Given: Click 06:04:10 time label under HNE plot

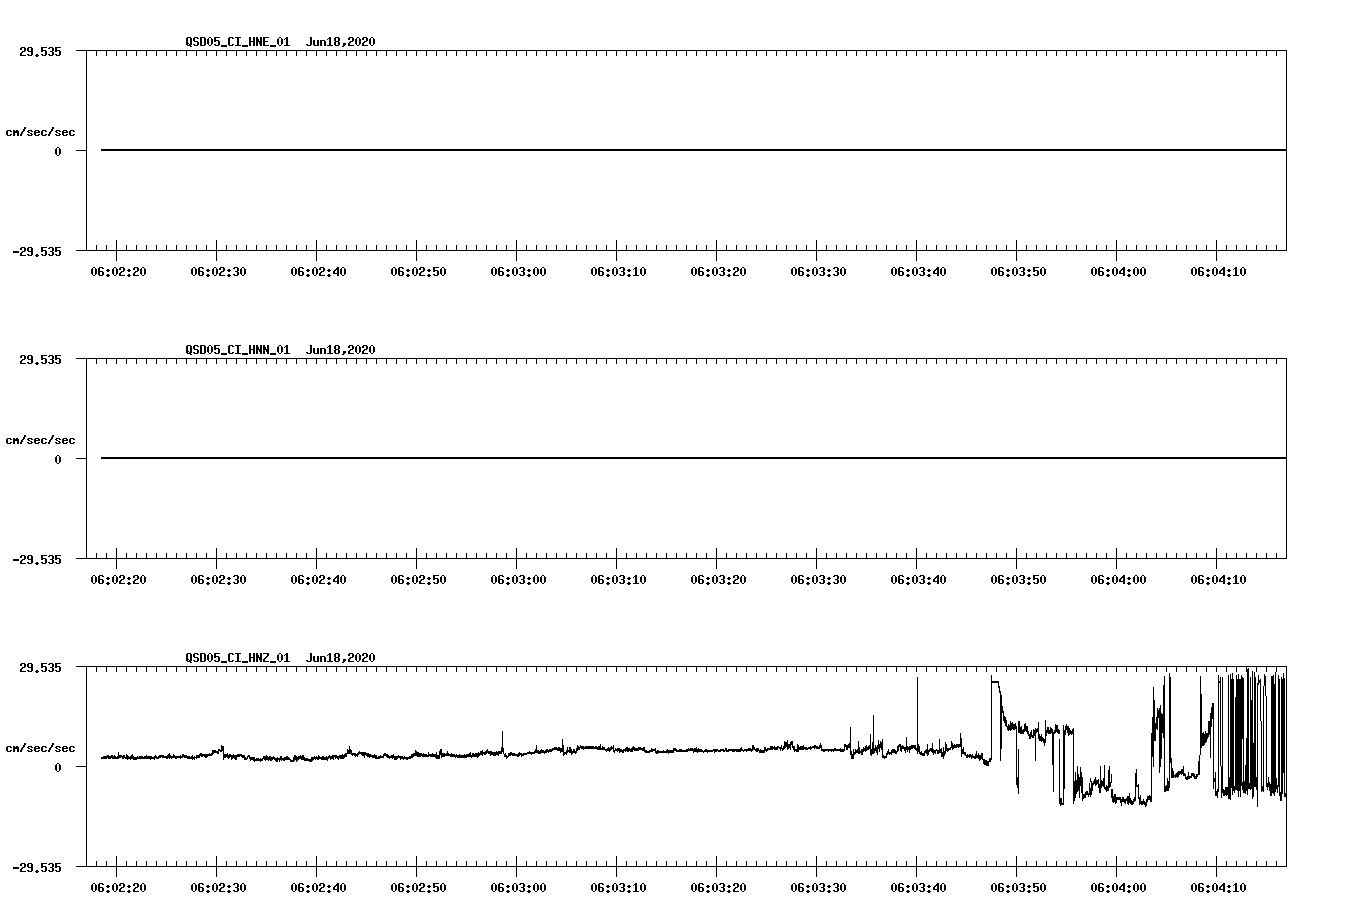Looking at the screenshot, I should (x=1218, y=271).
